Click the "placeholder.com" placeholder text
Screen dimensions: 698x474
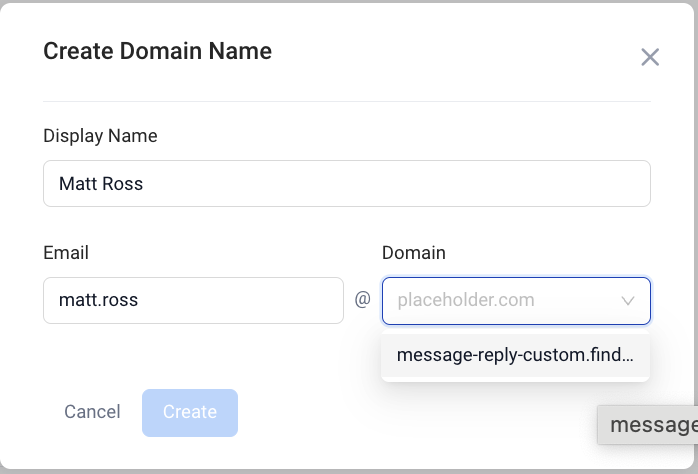pyautogui.click(x=466, y=300)
